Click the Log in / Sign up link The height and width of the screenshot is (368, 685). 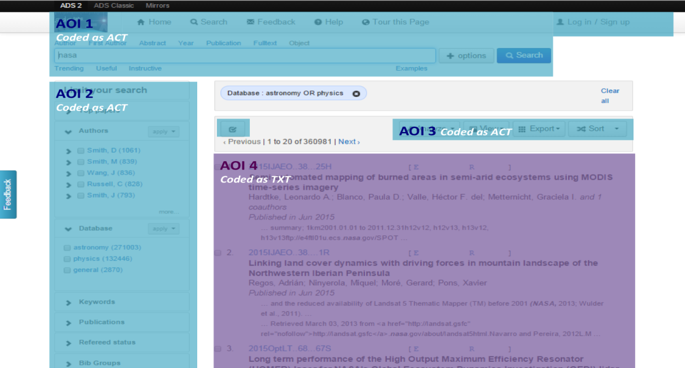click(593, 22)
